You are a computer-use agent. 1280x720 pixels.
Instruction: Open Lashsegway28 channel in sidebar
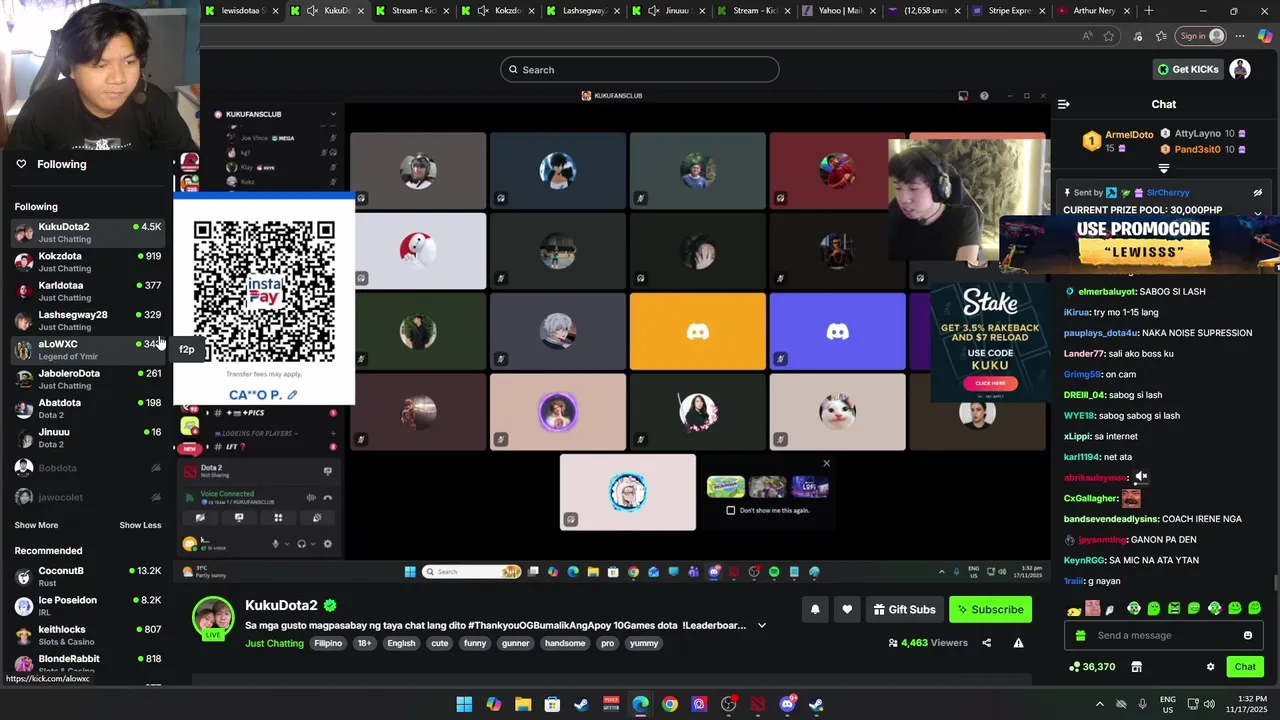[x=87, y=320]
